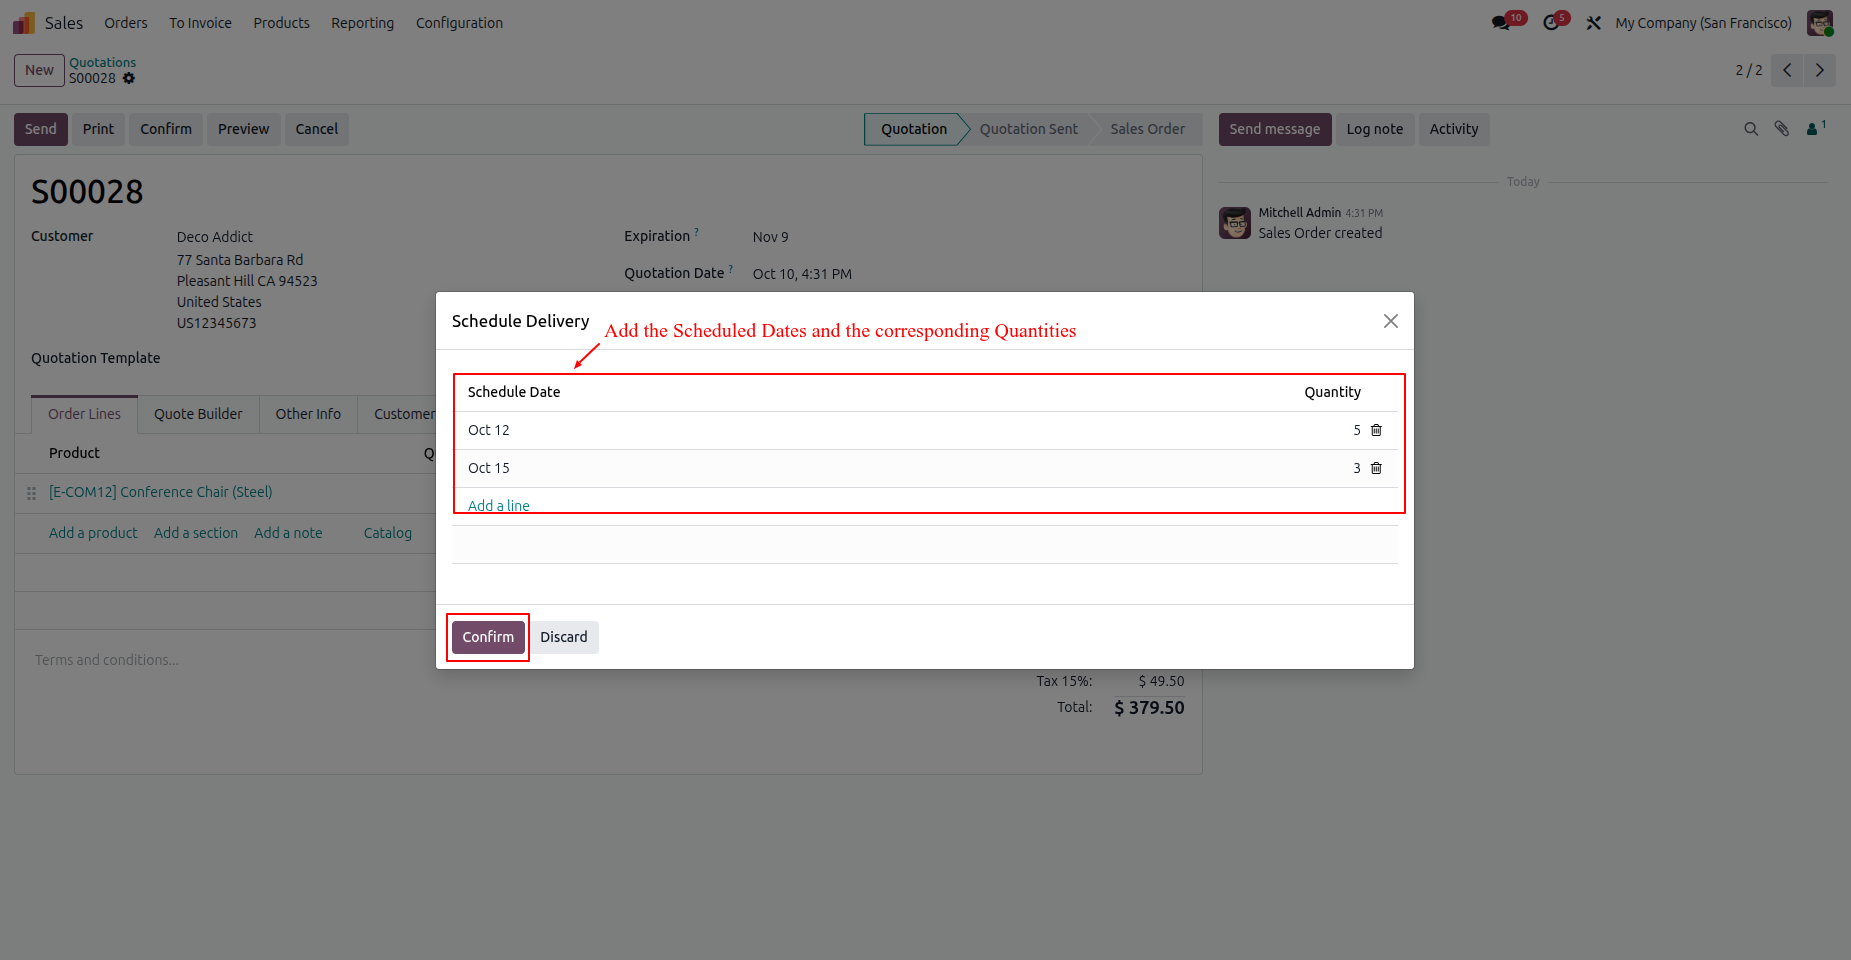Go to the previous record arrow
The width and height of the screenshot is (1851, 960).
(x=1787, y=70)
